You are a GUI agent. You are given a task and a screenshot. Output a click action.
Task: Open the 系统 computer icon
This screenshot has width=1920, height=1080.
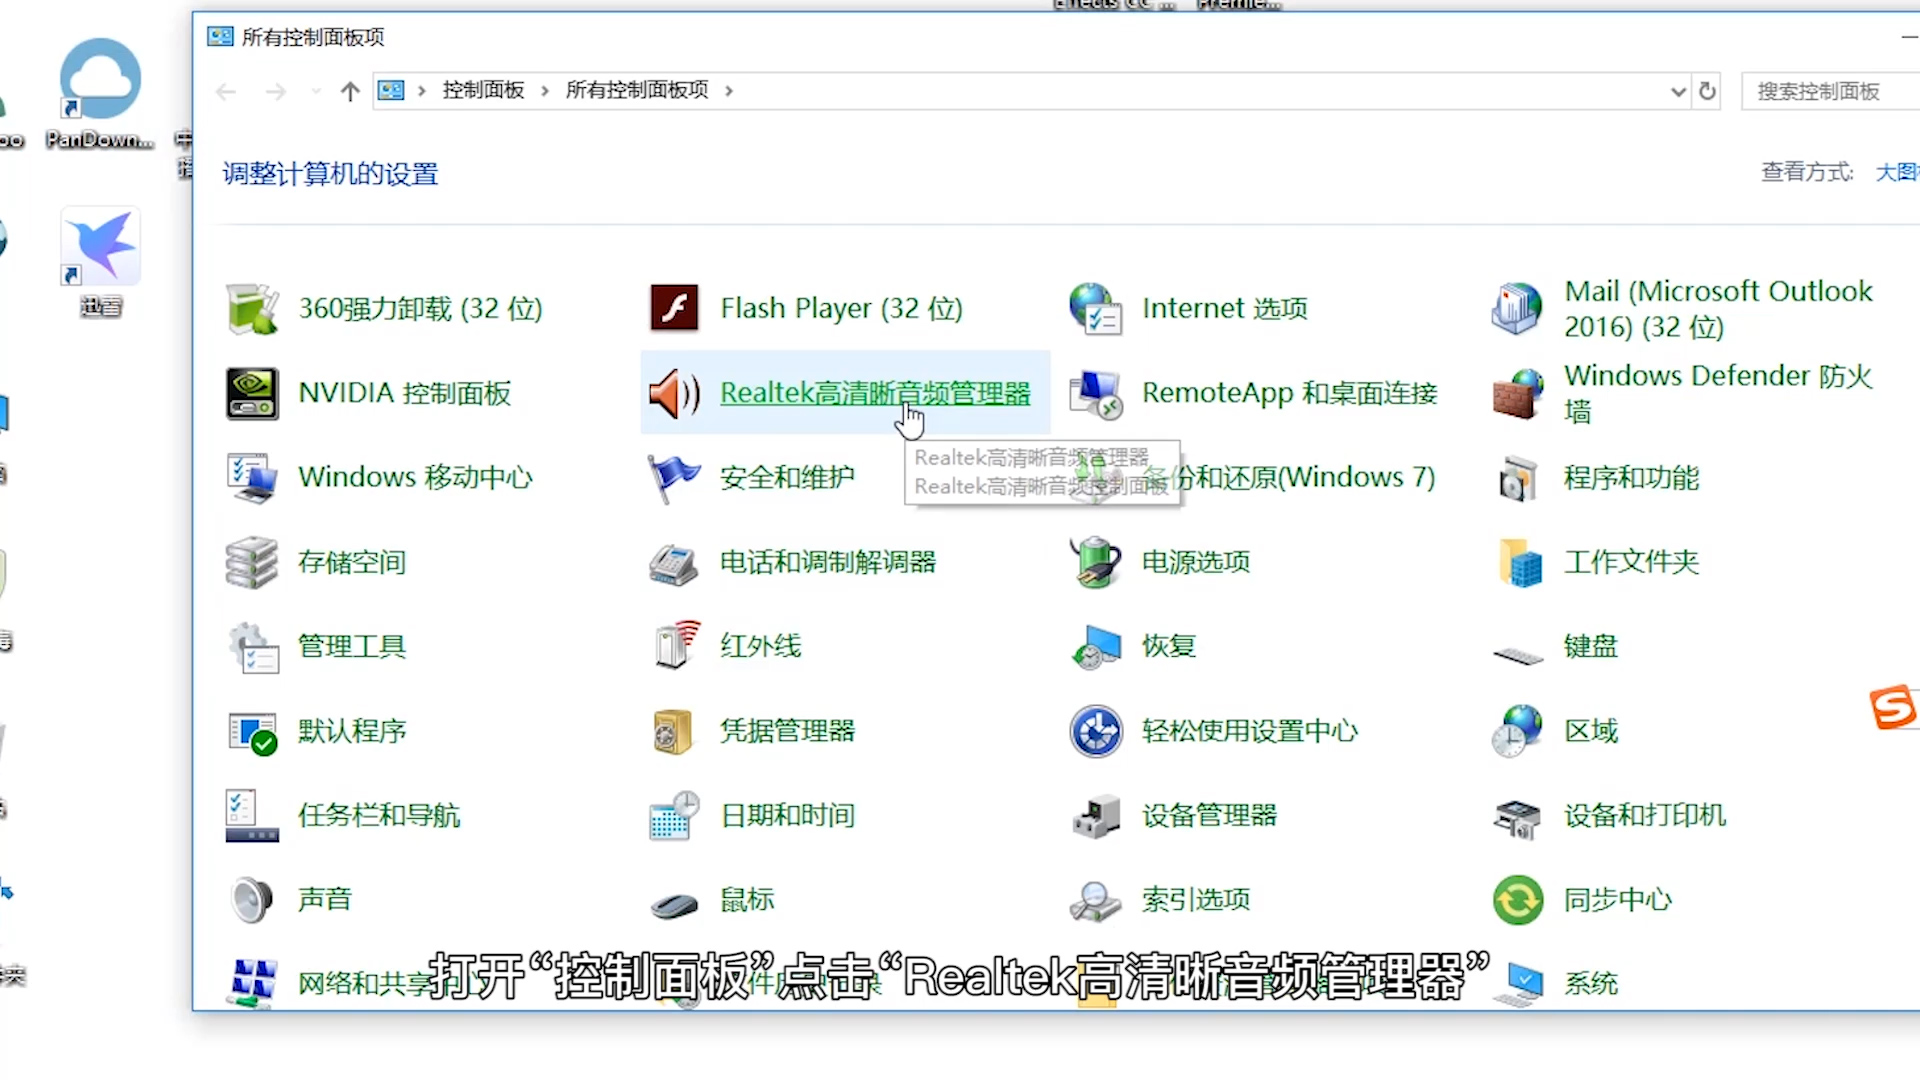(x=1517, y=984)
